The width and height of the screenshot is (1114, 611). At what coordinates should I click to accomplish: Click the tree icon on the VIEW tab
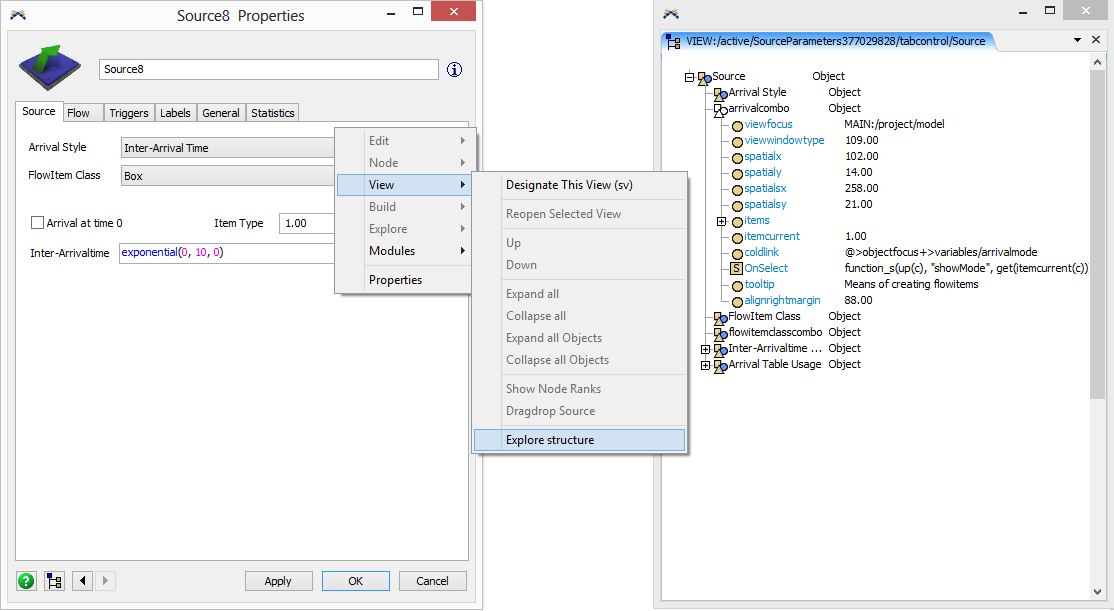[x=673, y=42]
